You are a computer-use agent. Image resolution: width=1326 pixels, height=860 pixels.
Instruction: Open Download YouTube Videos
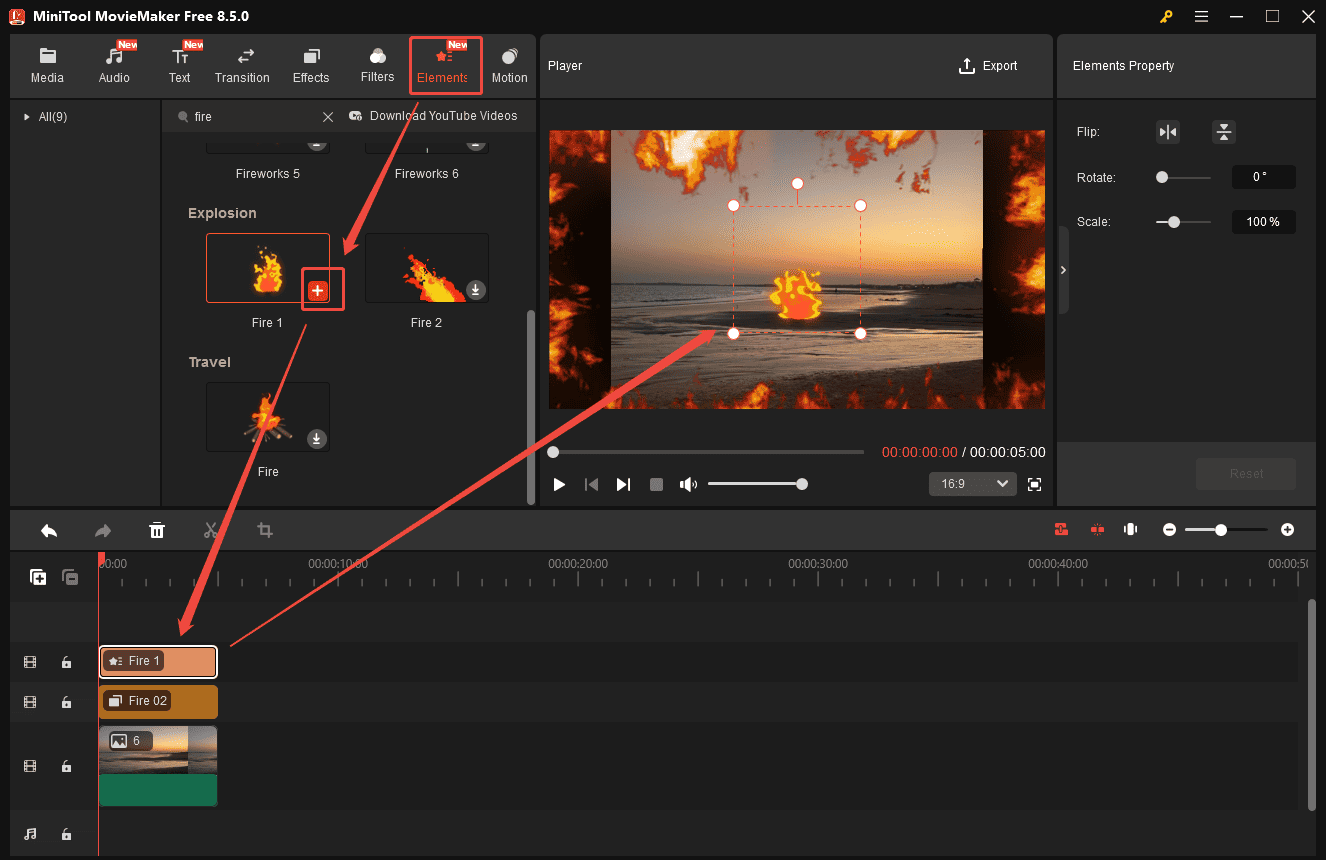[437, 115]
